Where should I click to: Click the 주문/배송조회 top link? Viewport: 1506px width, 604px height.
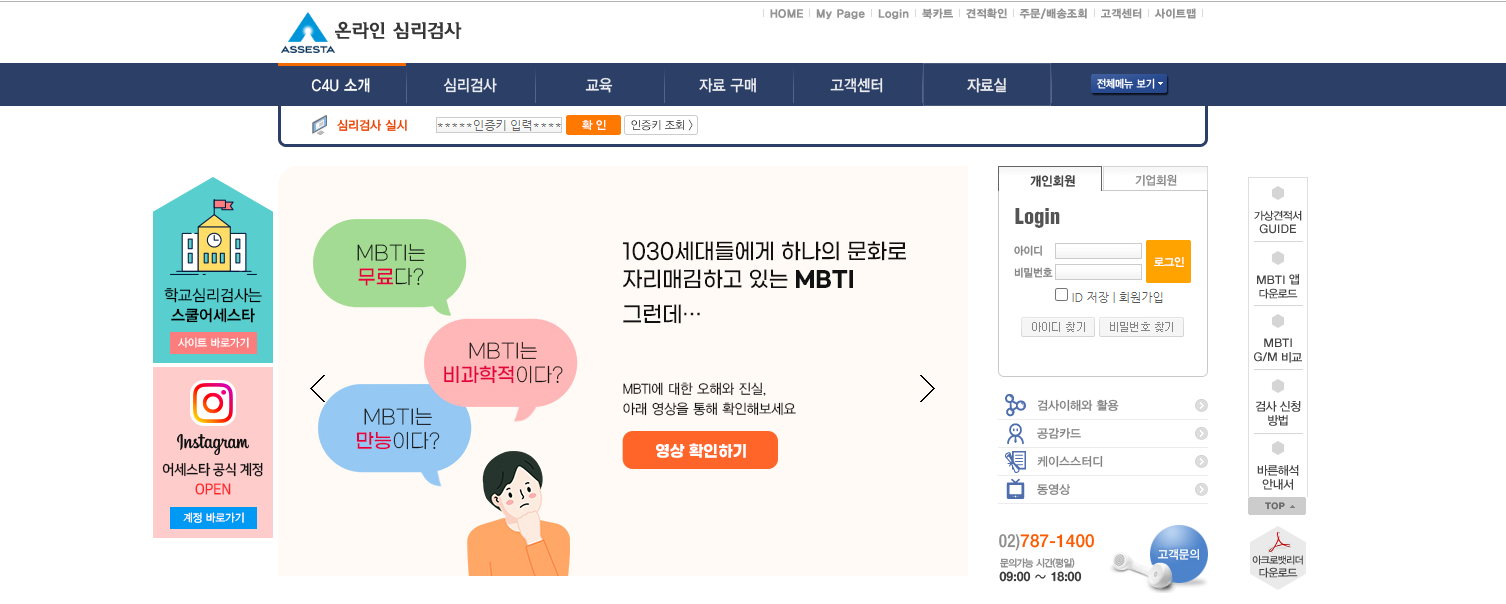[1053, 14]
